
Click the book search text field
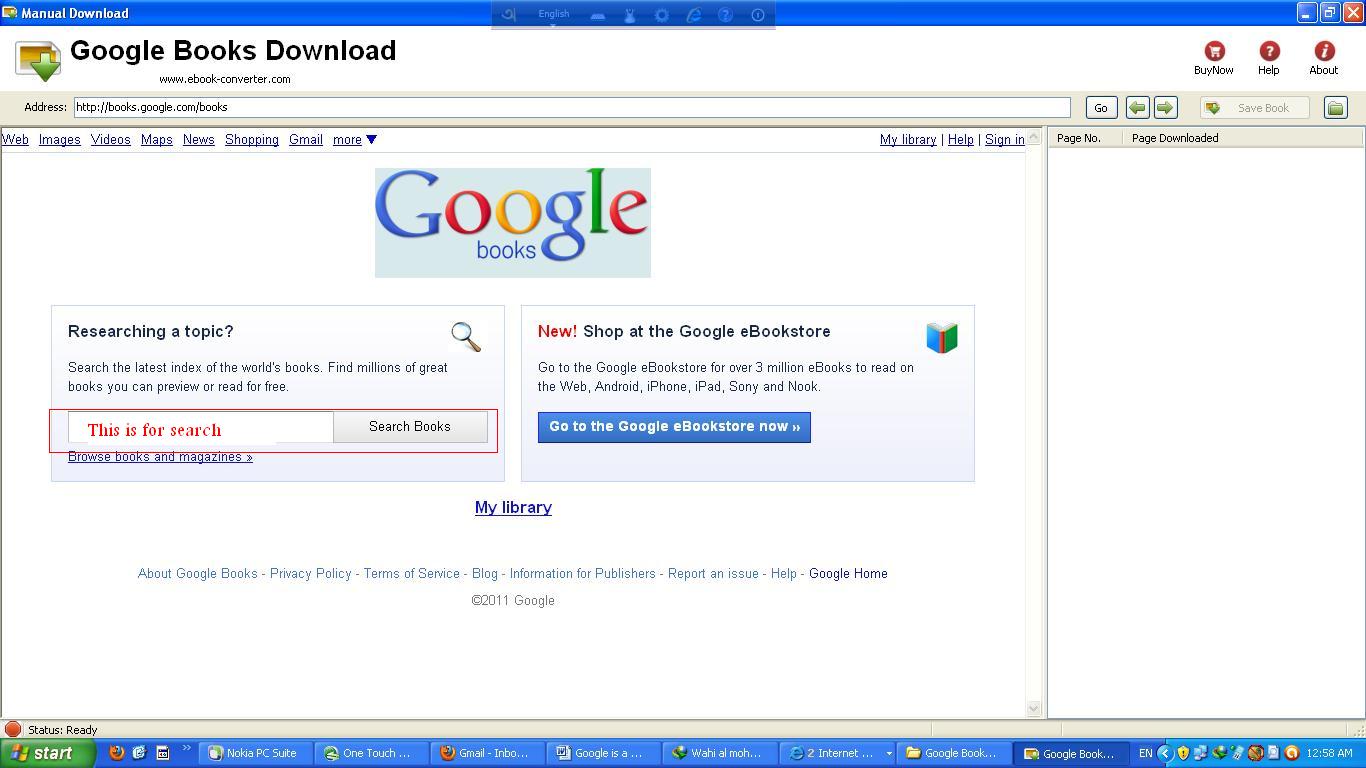(x=200, y=427)
